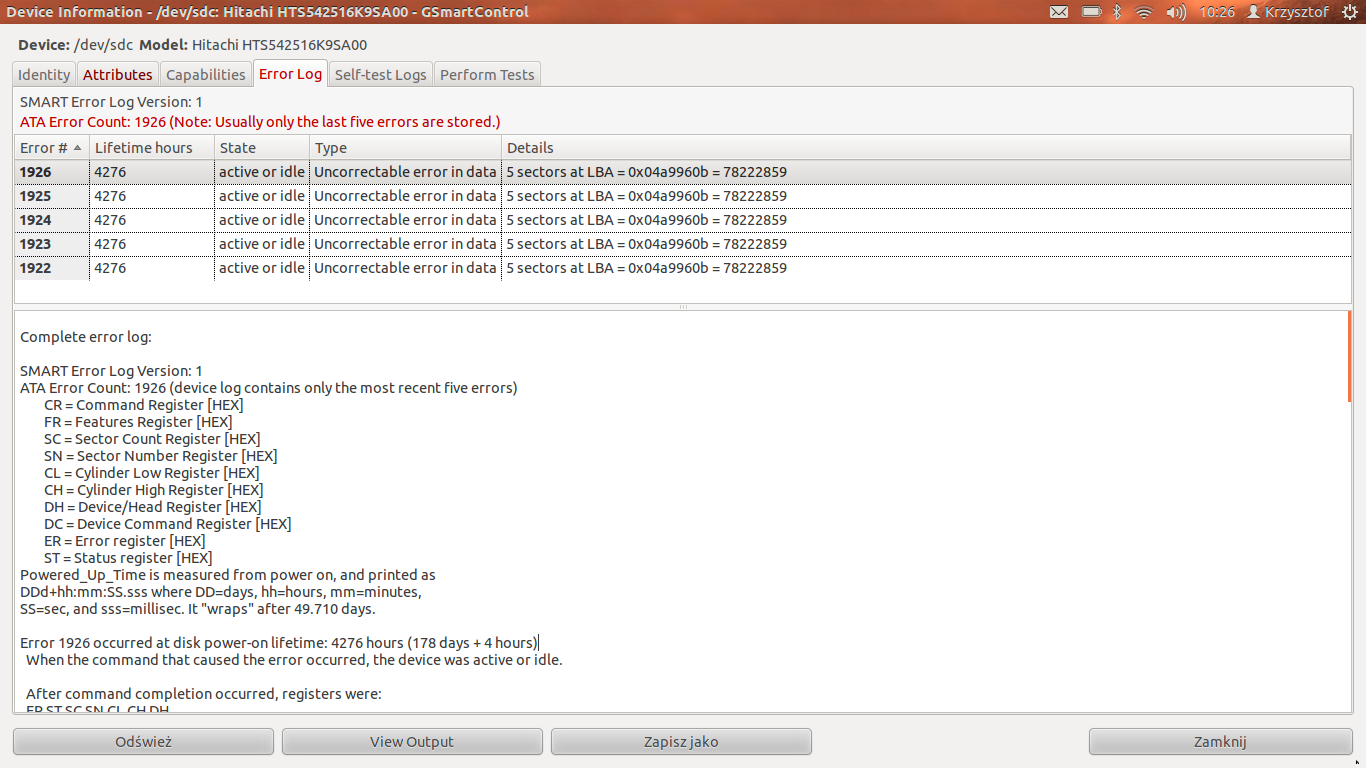Switch to the Capabilities tab

pos(205,74)
